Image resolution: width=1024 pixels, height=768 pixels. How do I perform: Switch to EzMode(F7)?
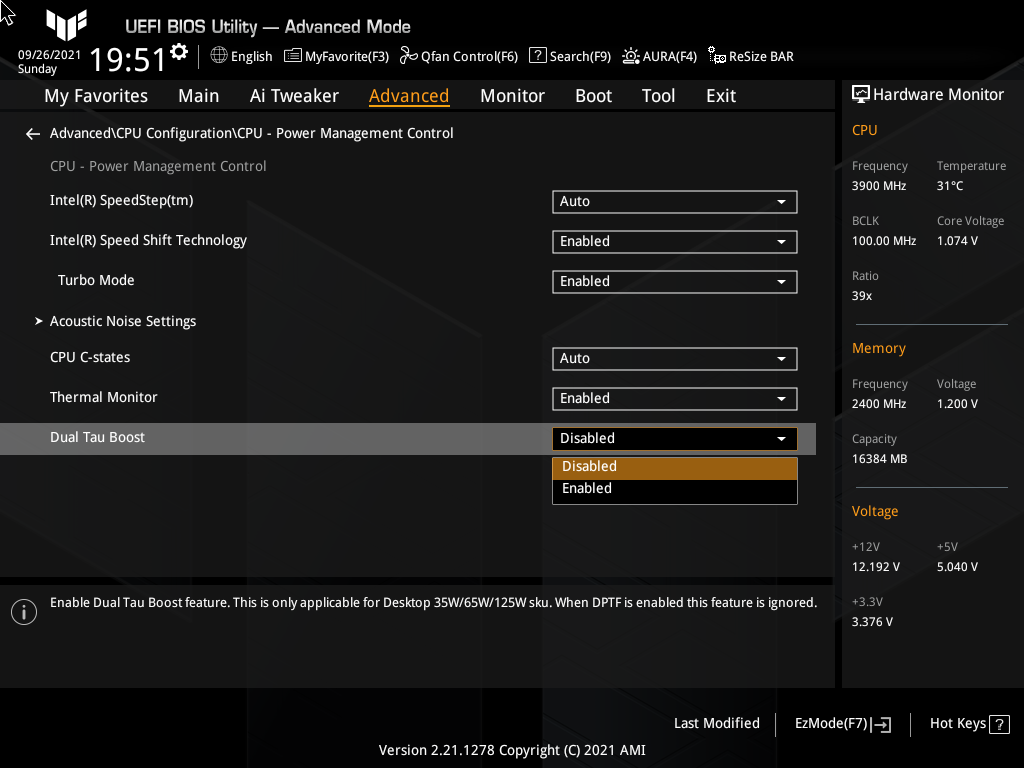tap(841, 723)
